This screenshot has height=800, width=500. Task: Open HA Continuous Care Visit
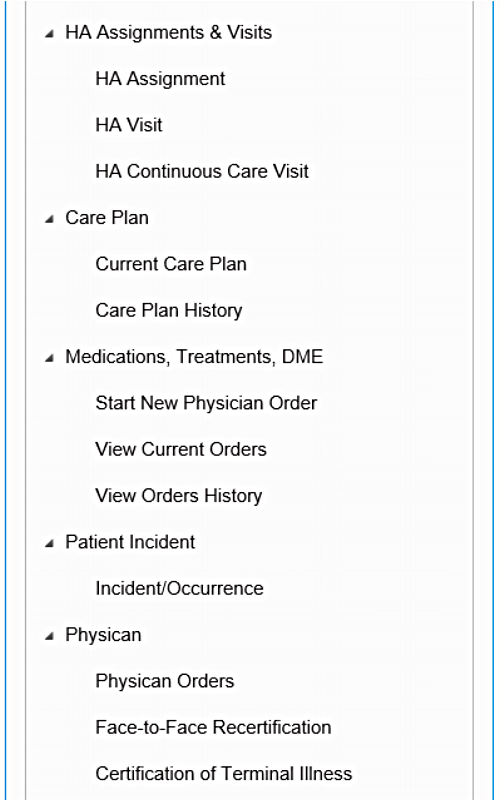[x=202, y=171]
